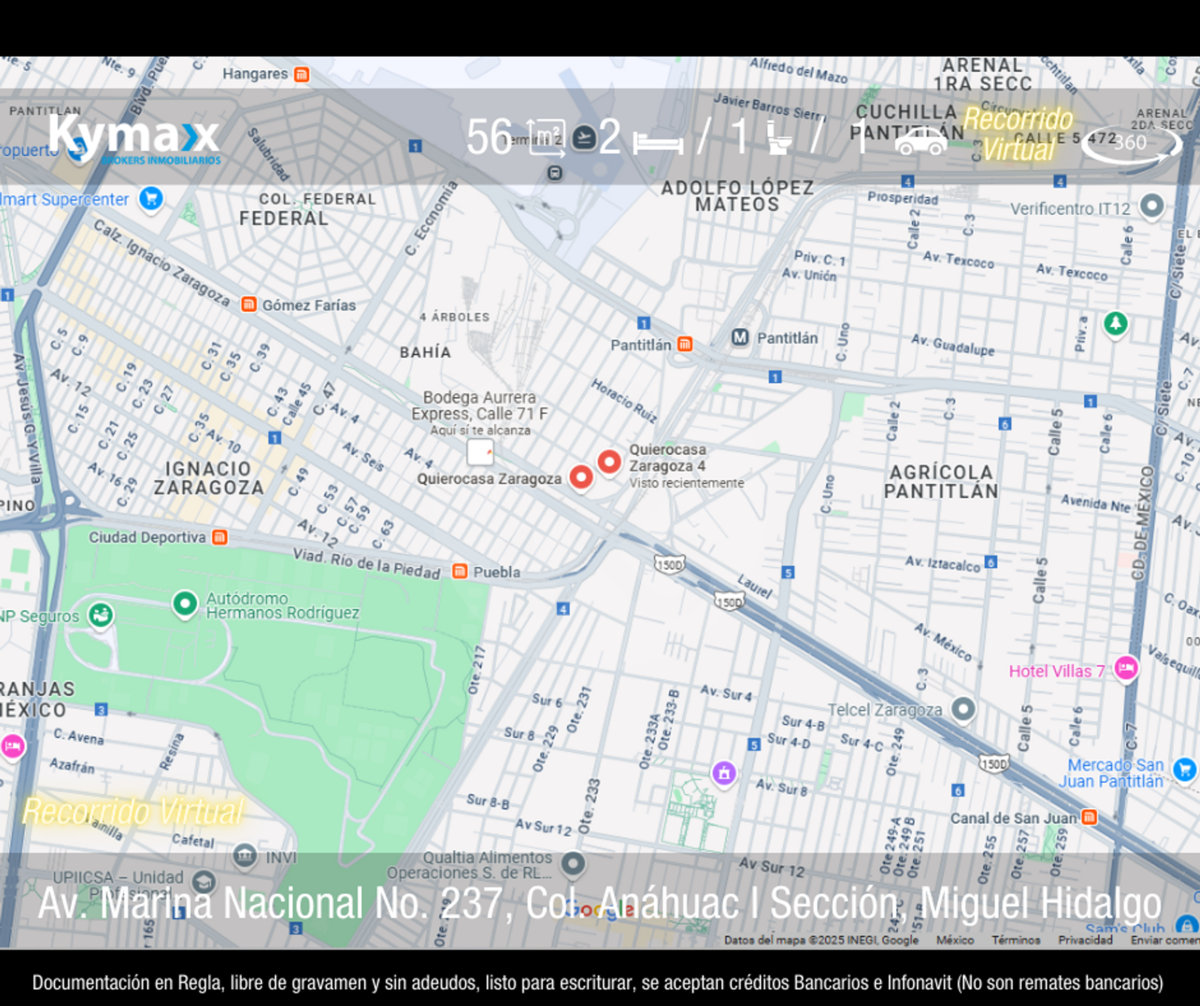Select the 'Av. Unión' street label
This screenshot has width=1200, height=1006.
pyautogui.click(x=809, y=274)
